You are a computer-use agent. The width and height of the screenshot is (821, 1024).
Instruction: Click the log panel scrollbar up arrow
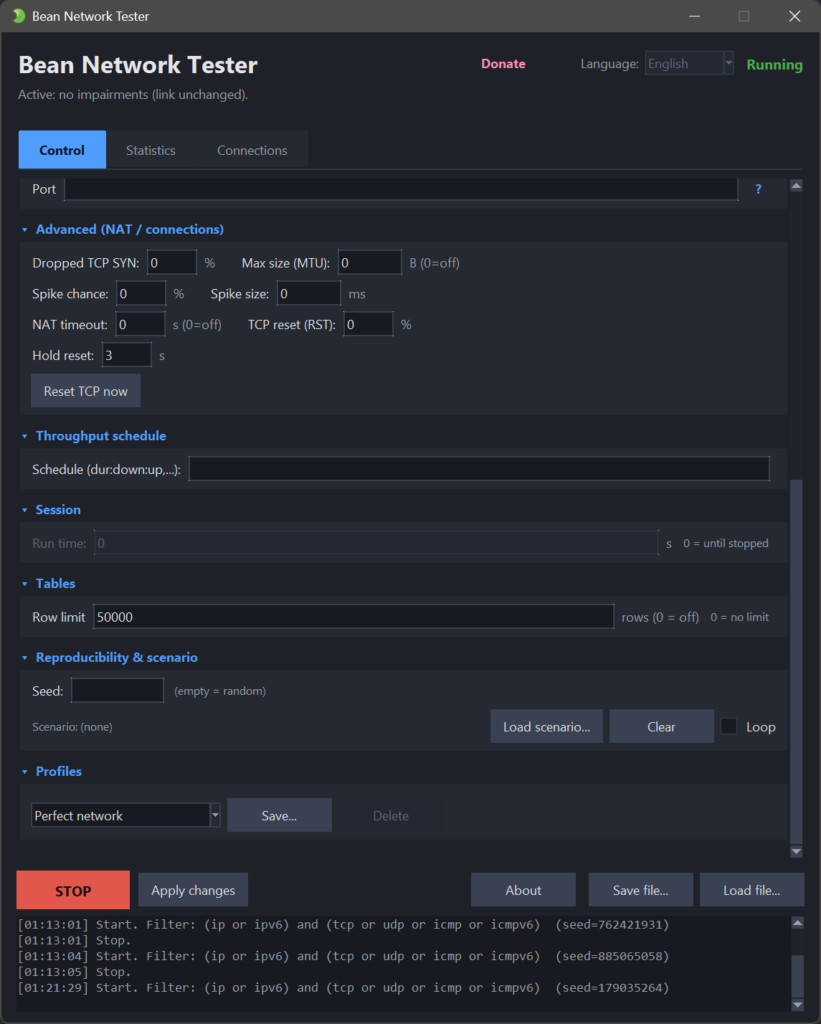coord(797,923)
